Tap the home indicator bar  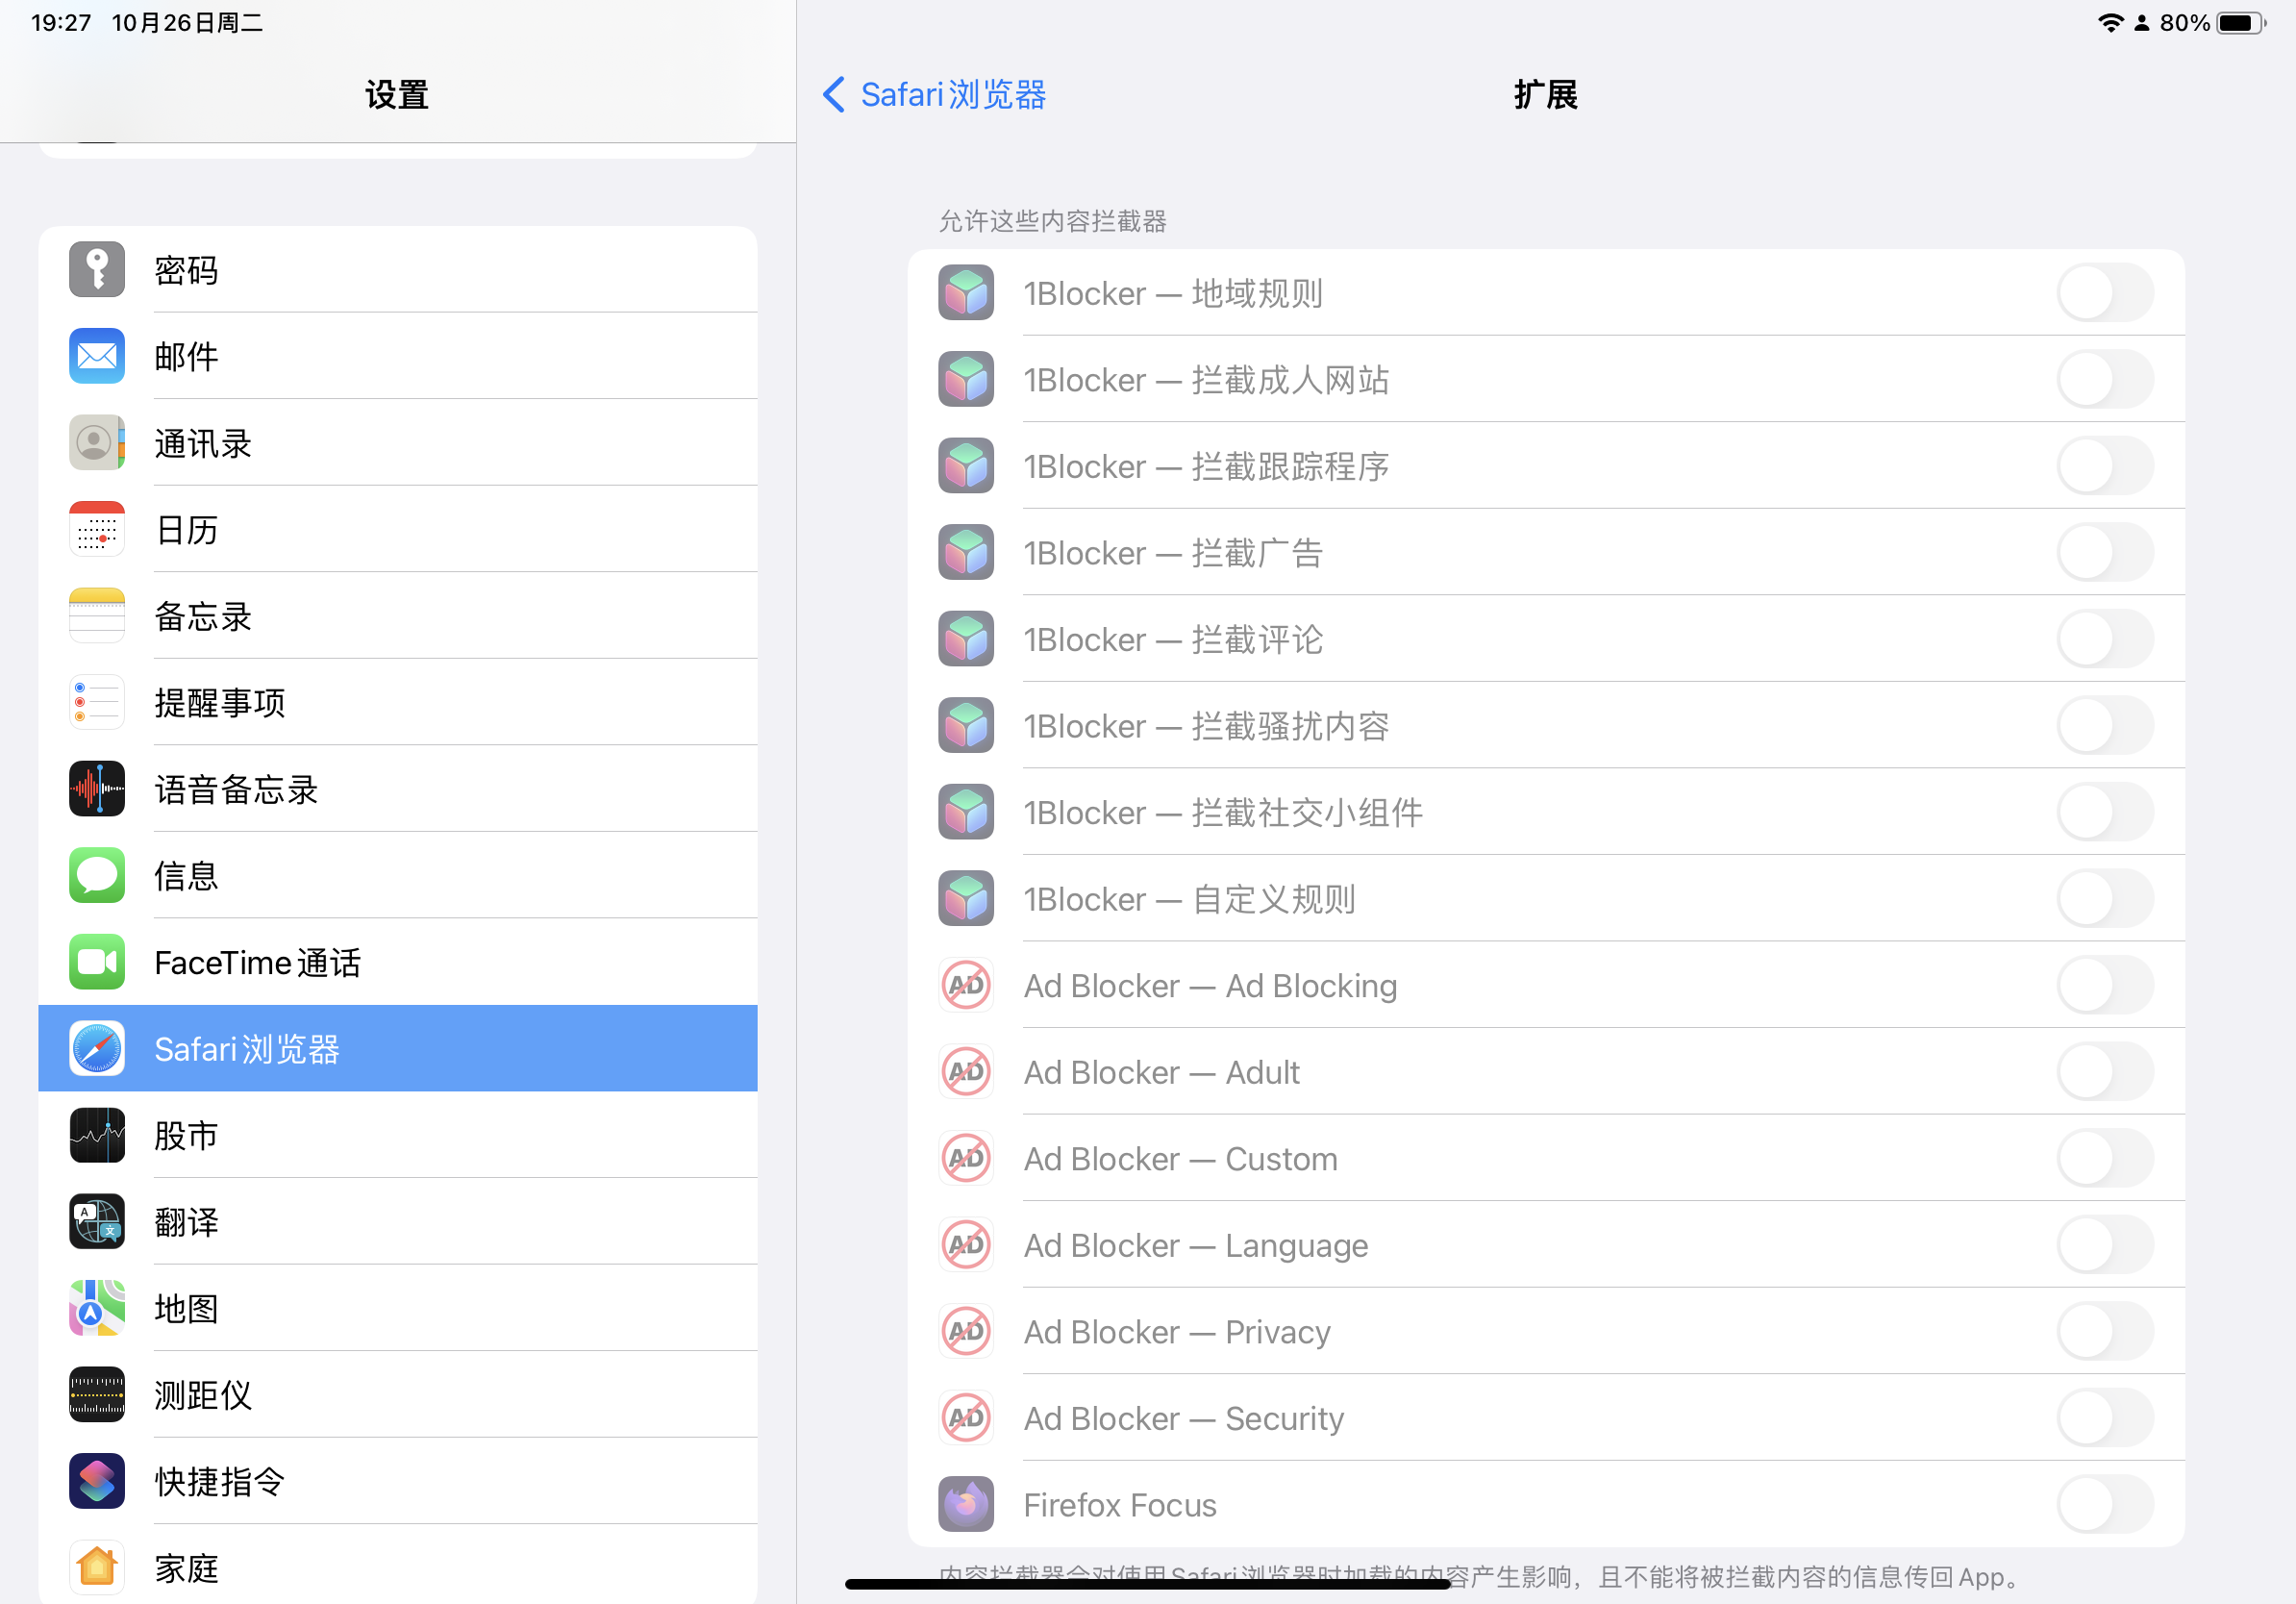pos(1147,1583)
